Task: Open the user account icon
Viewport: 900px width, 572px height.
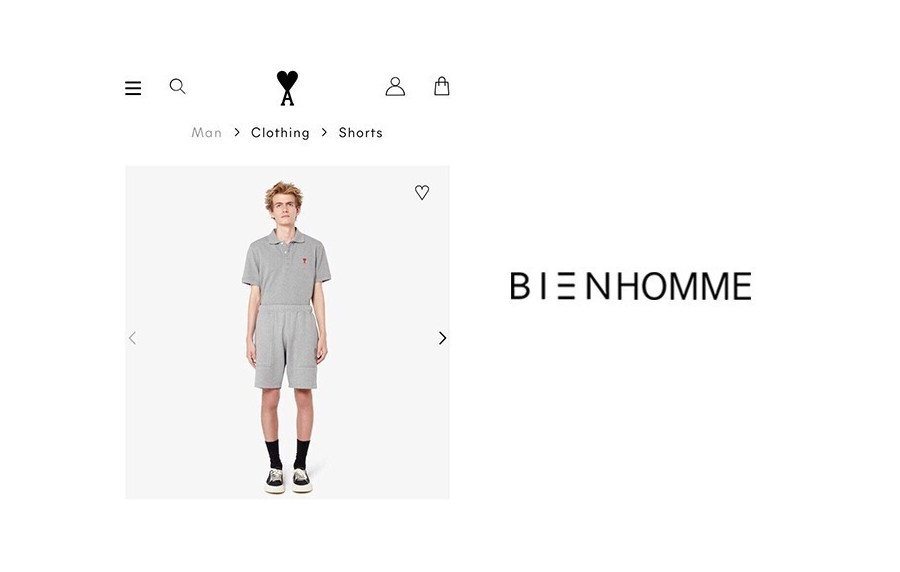Action: pos(395,87)
